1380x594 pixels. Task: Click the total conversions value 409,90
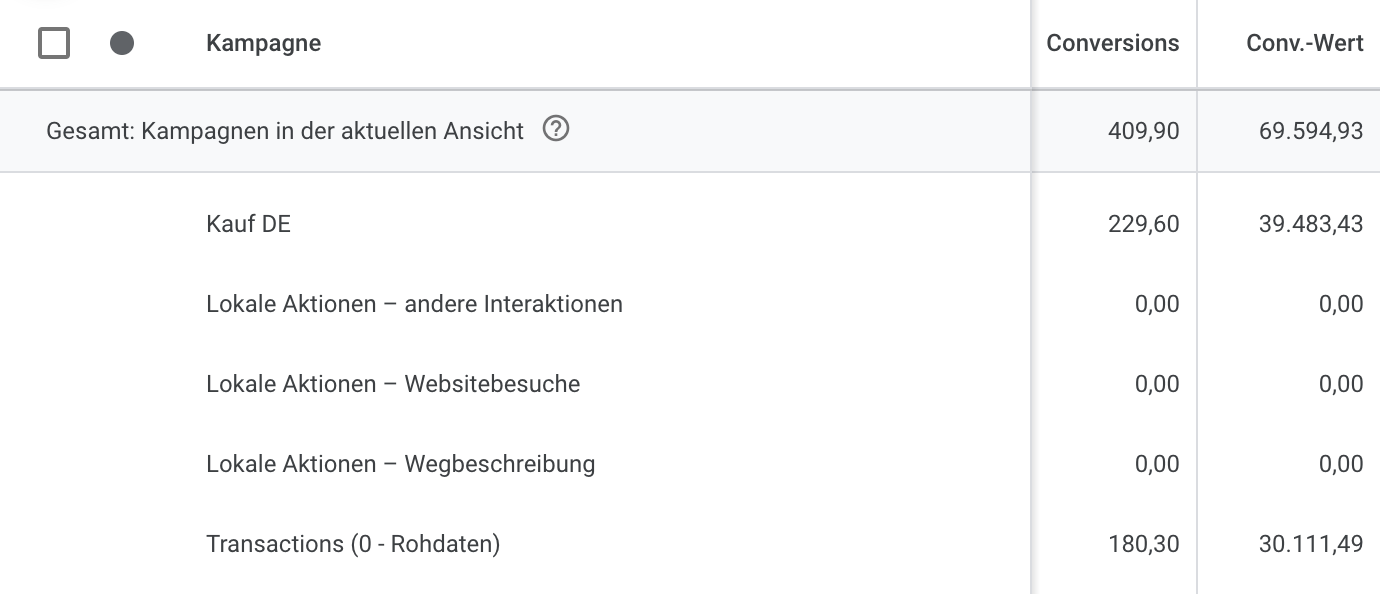pyautogui.click(x=1144, y=131)
